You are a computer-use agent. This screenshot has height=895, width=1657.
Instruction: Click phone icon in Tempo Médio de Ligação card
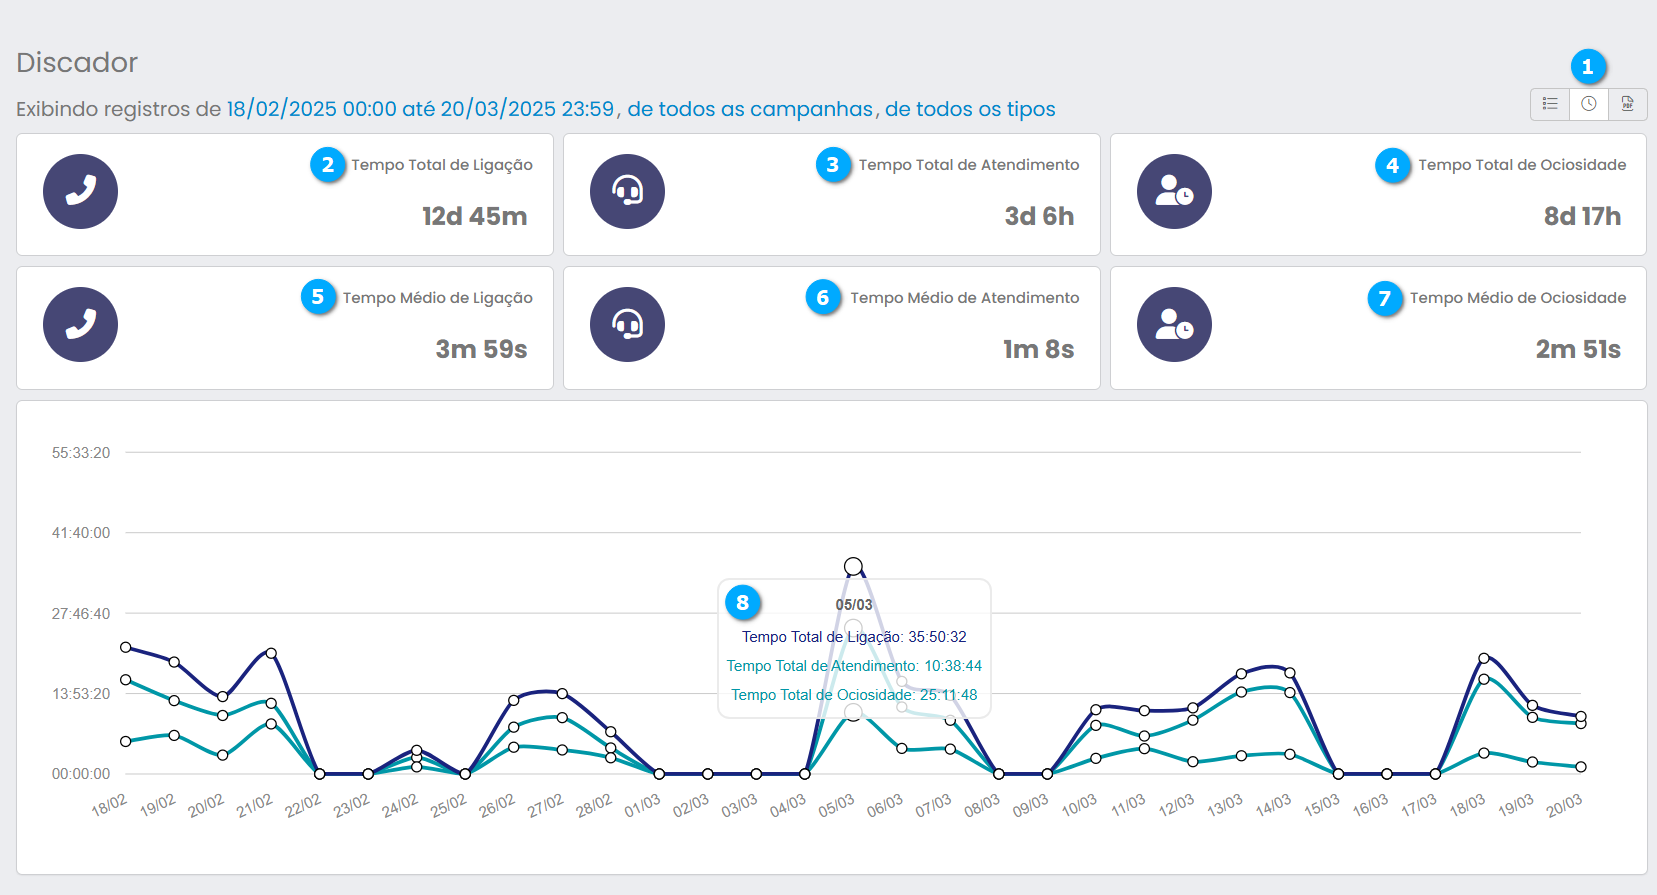click(80, 324)
